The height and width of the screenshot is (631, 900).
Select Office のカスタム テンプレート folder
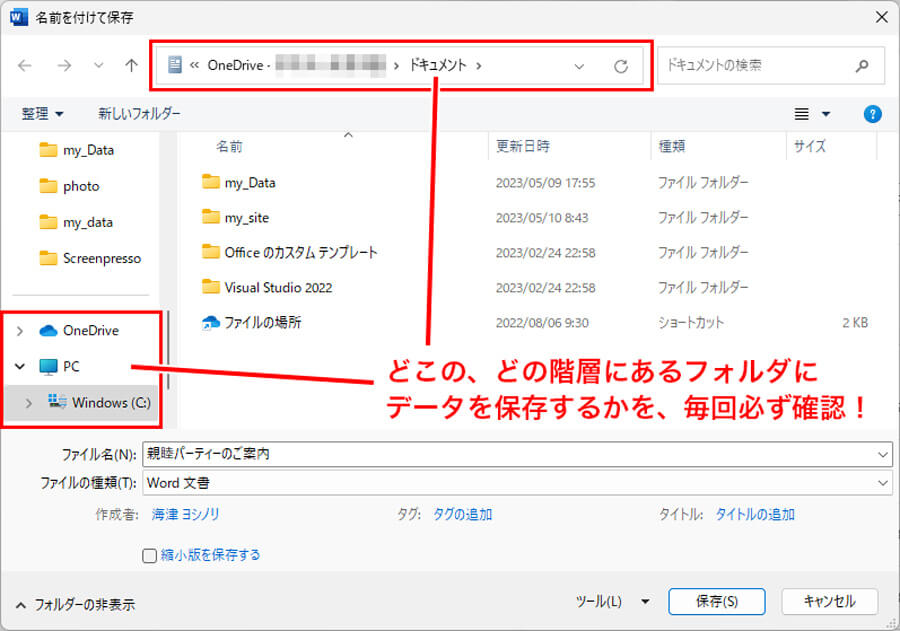[x=289, y=253]
